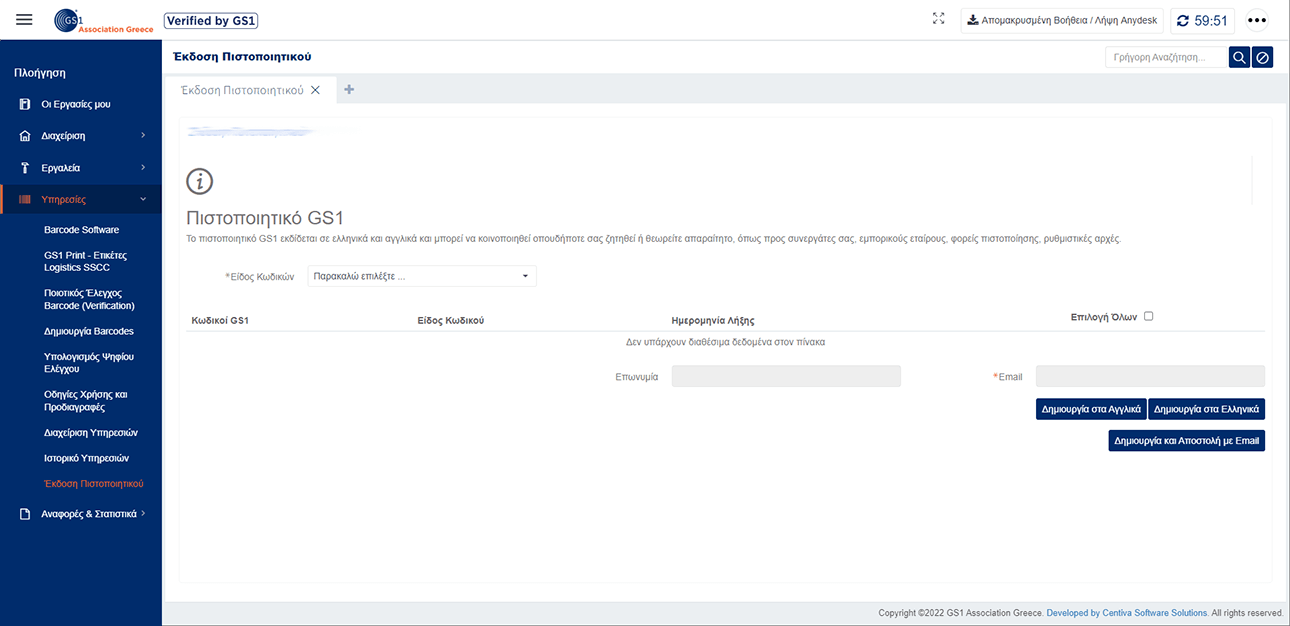Click the Οι Εργασίες μου sidebar icon
The height and width of the screenshot is (626, 1290).
[x=25, y=104]
